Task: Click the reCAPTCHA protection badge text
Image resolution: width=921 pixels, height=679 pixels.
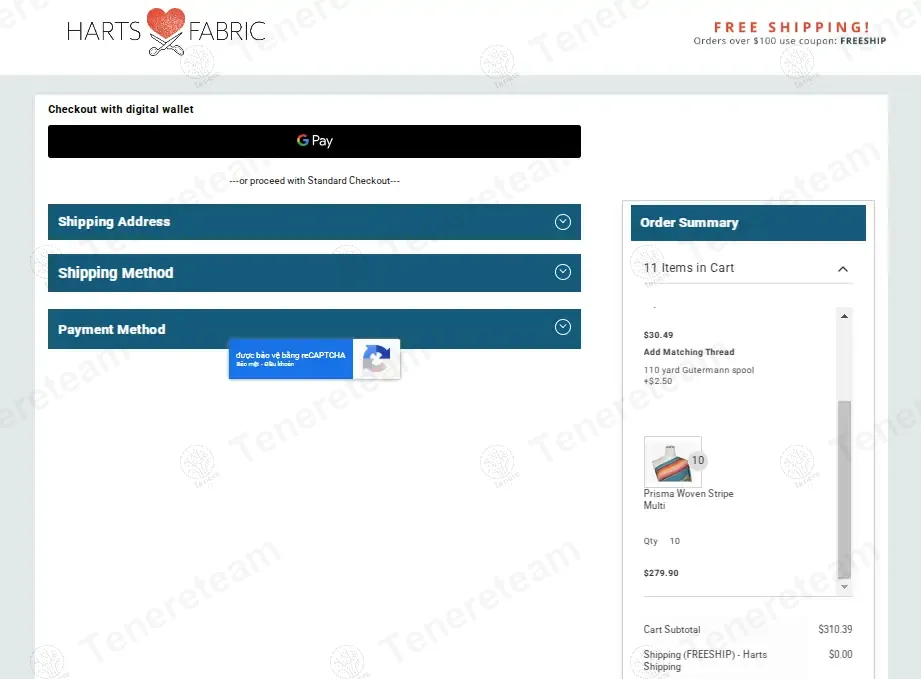Action: coord(291,359)
